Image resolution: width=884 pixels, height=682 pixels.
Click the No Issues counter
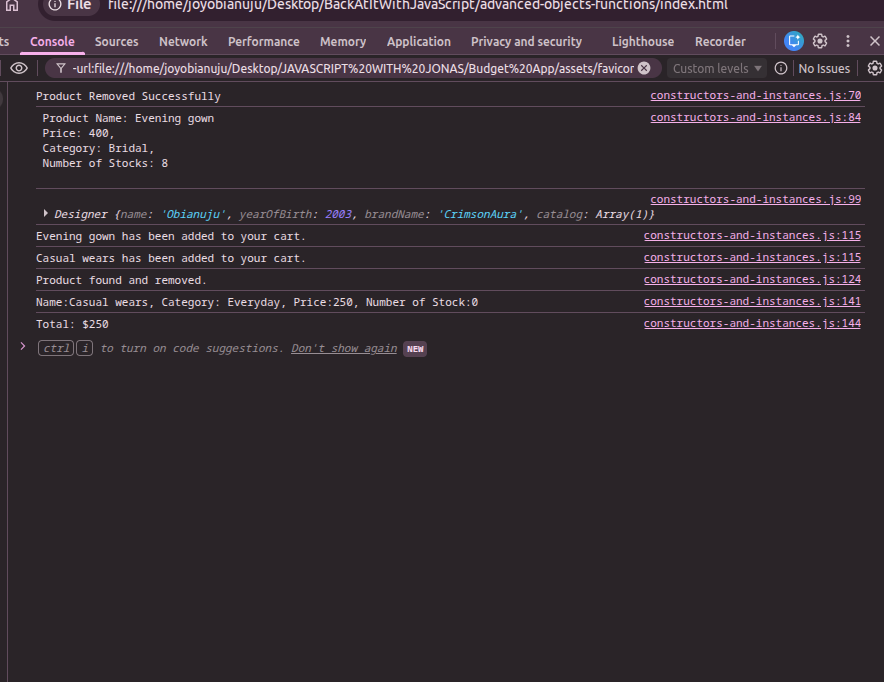click(824, 68)
